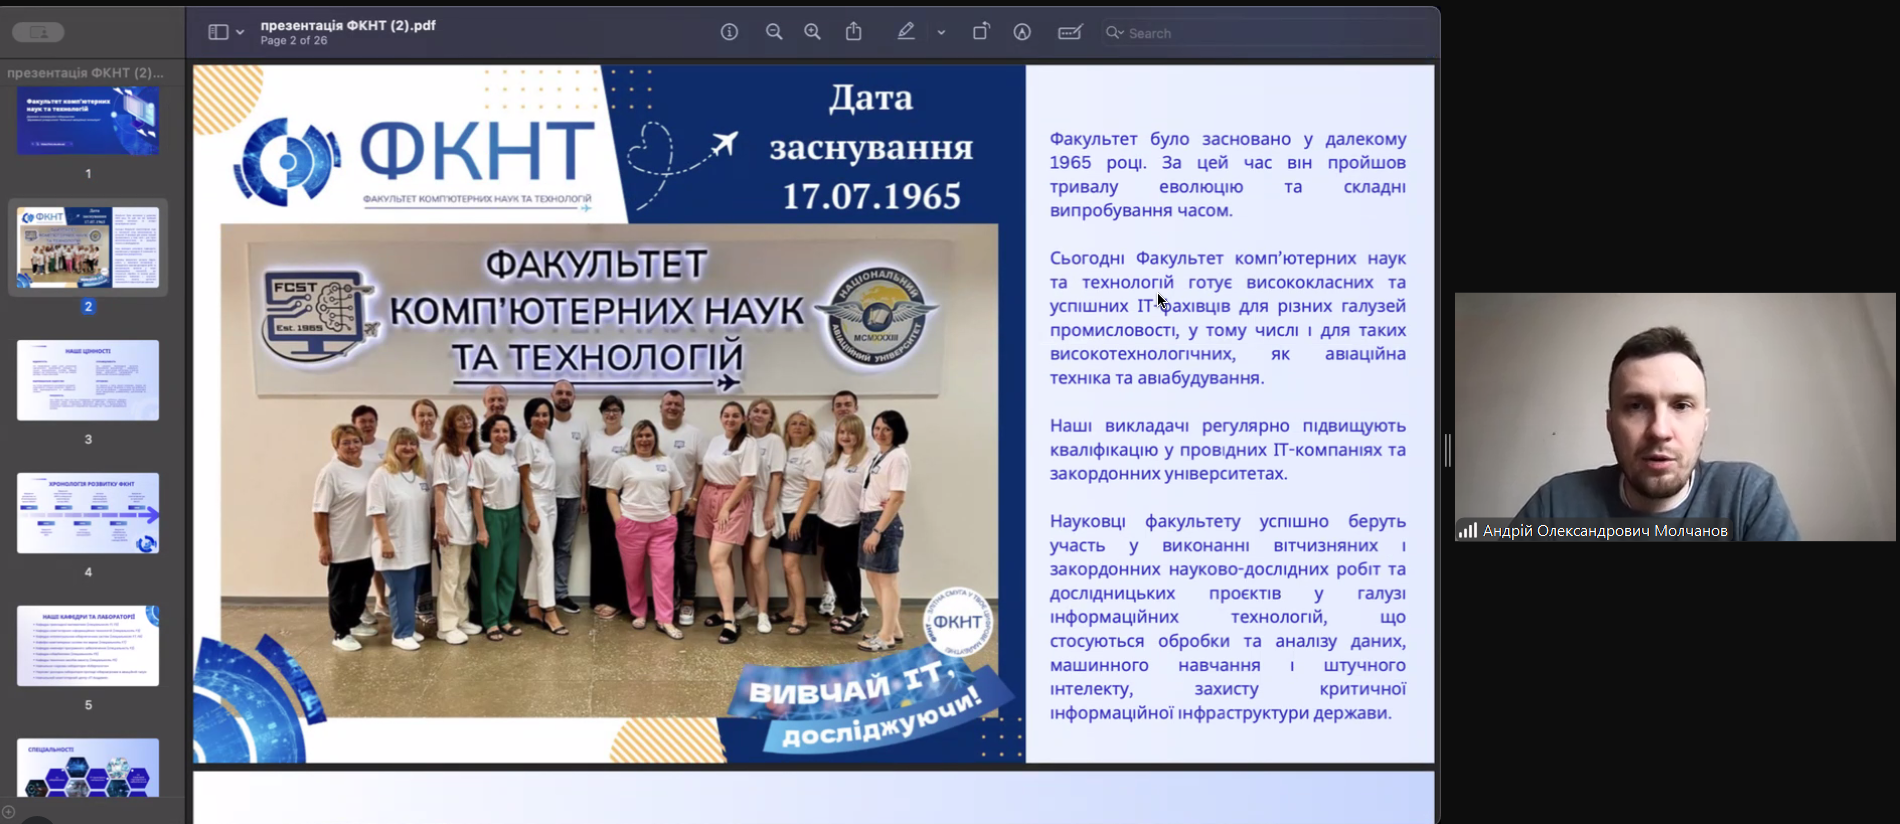Select page 5 thumbnail in the sidebar

88,646
